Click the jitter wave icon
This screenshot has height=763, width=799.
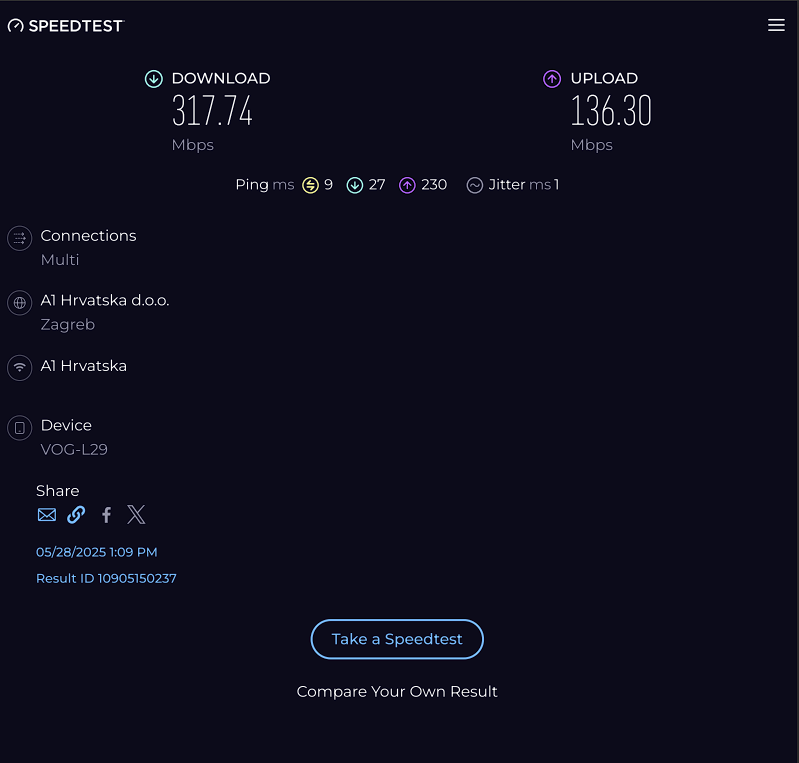pos(475,185)
